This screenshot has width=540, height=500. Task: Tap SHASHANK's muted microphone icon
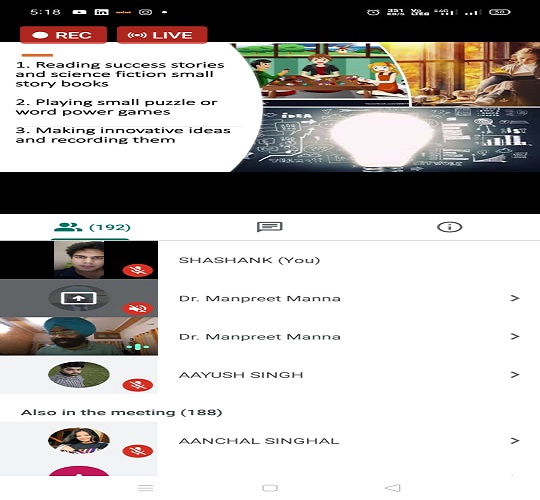point(138,270)
